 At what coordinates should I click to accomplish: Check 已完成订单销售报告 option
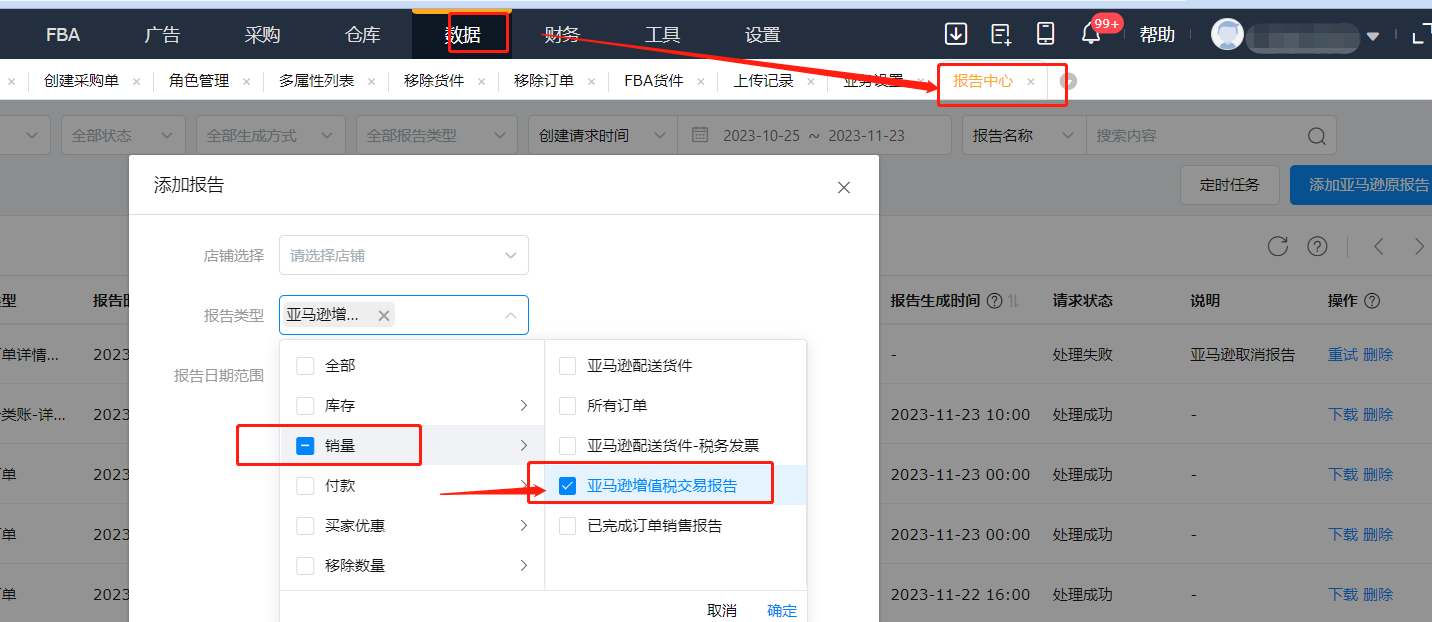tap(567, 526)
